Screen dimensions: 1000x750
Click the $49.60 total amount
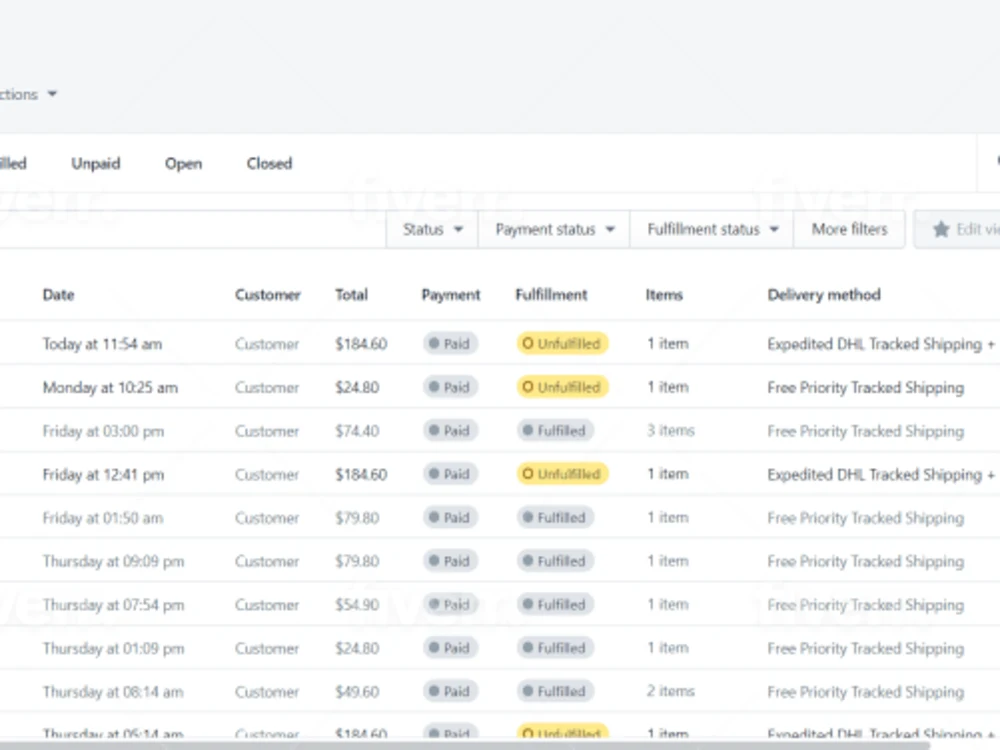point(357,692)
